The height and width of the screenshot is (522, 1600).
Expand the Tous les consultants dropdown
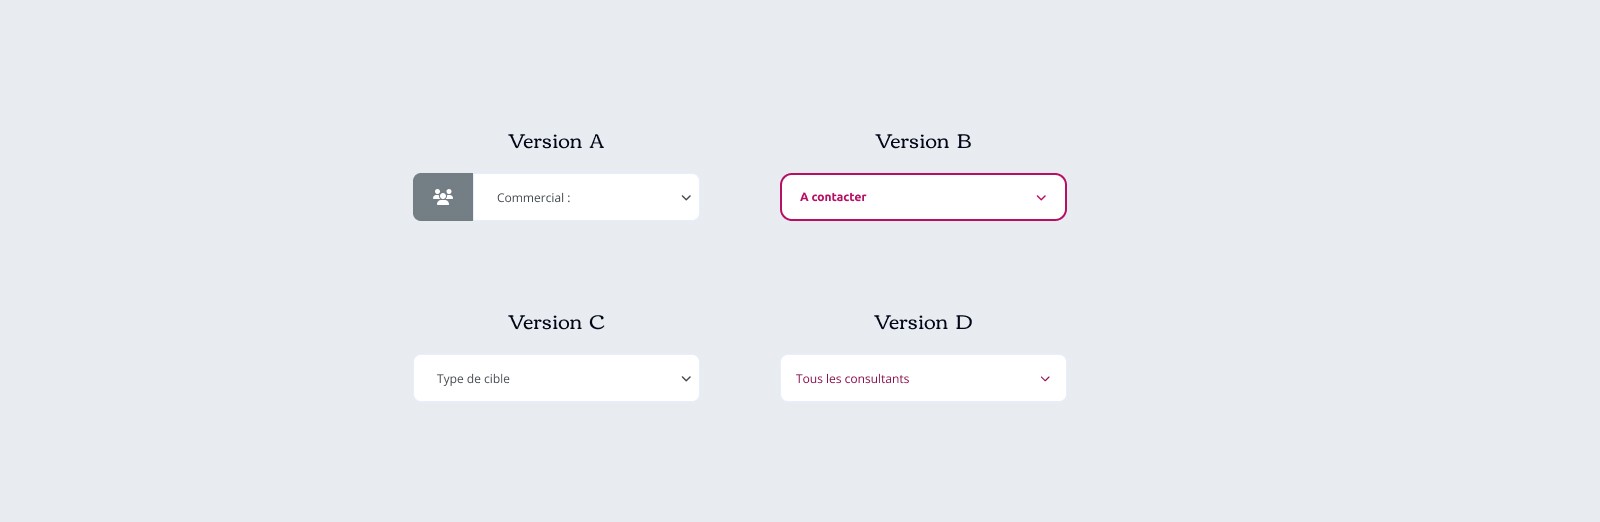pyautogui.click(x=923, y=378)
